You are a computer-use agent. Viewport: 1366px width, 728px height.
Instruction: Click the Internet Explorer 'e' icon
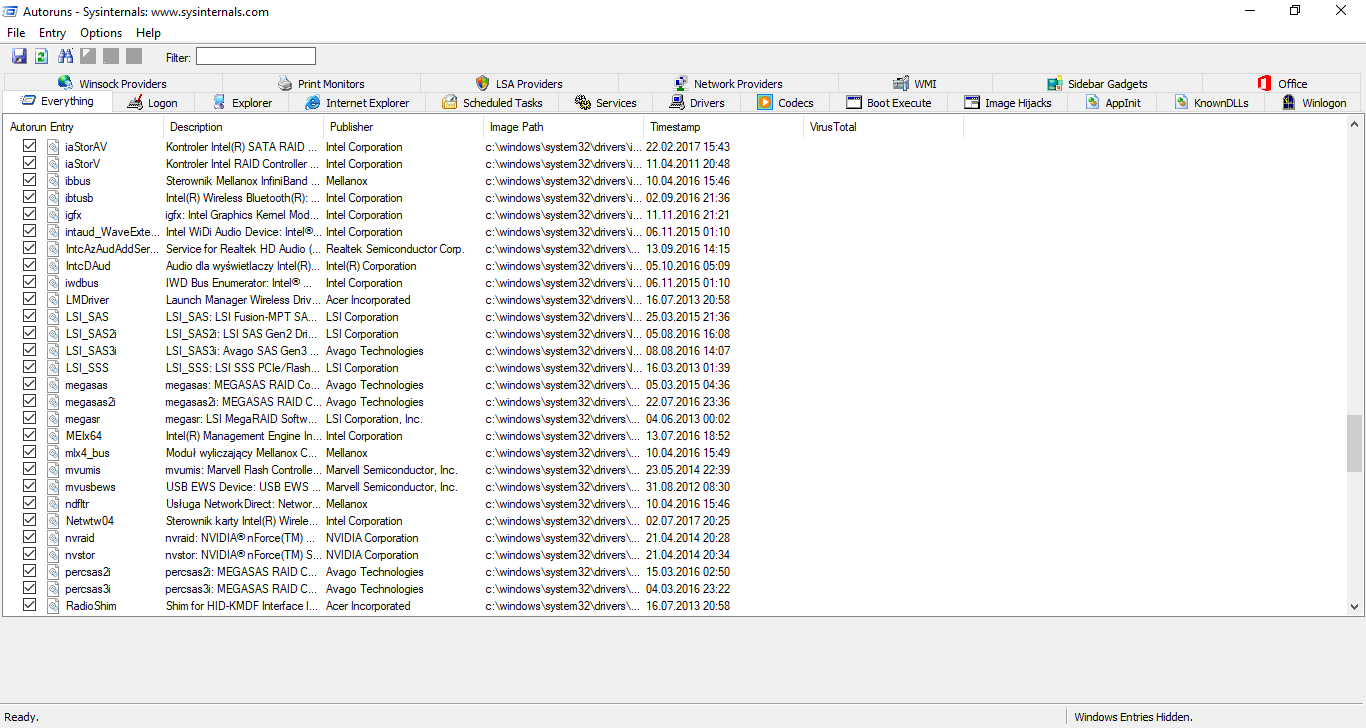point(313,102)
